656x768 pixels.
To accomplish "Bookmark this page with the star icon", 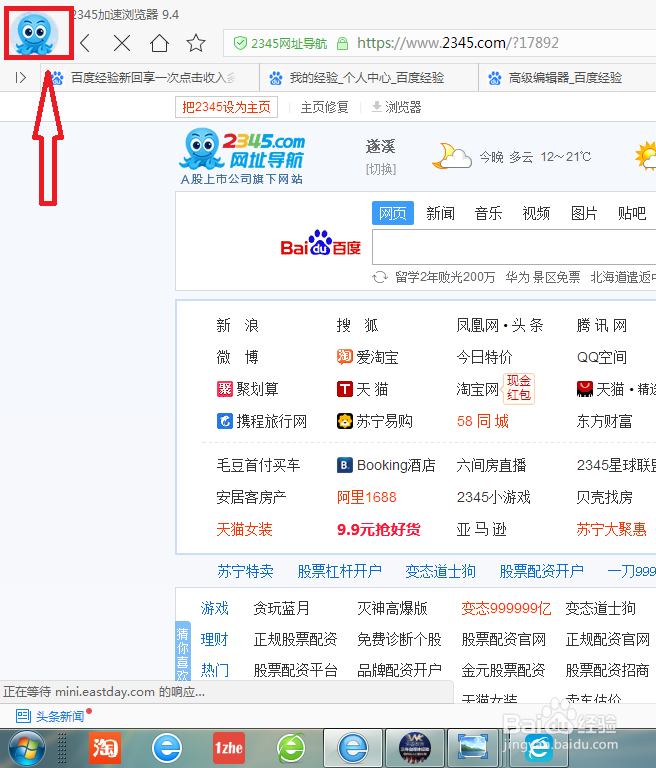I will coord(196,43).
